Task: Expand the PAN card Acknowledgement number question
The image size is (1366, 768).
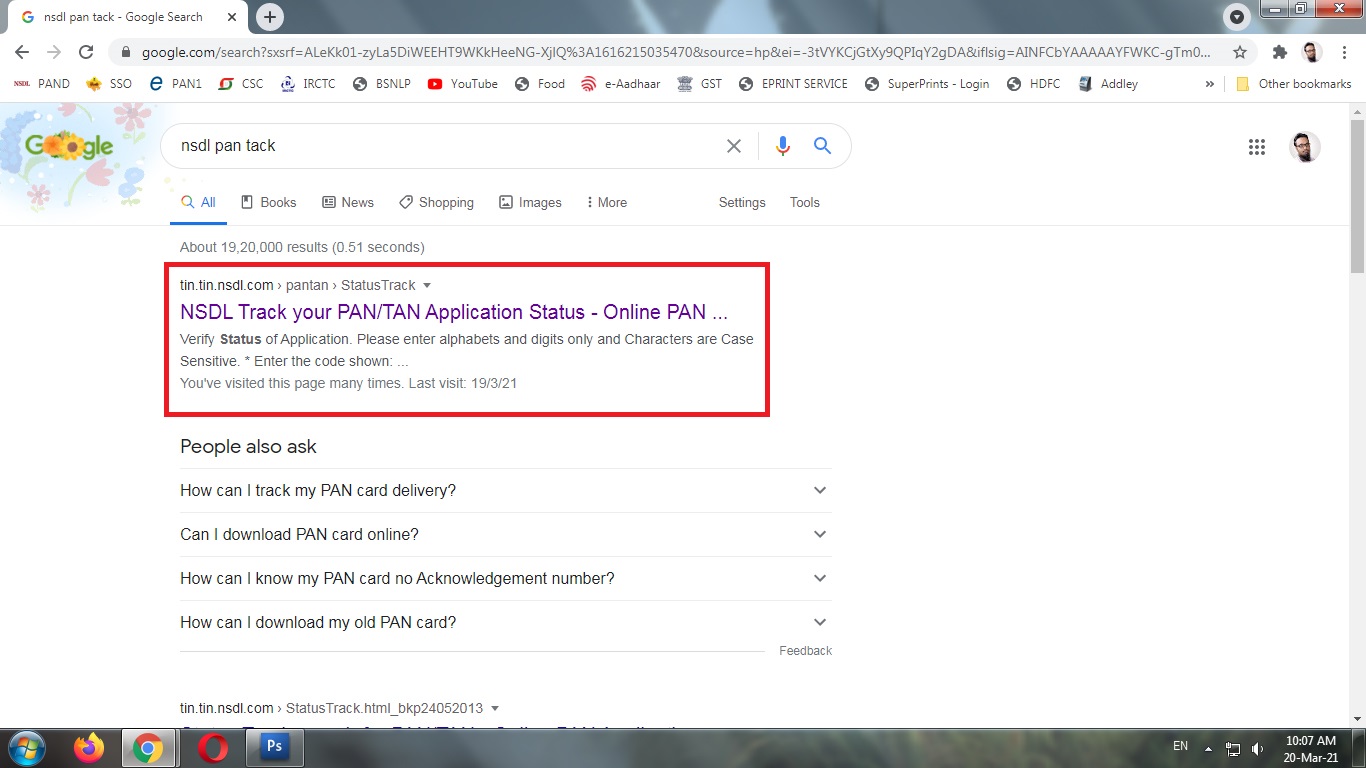Action: point(505,578)
